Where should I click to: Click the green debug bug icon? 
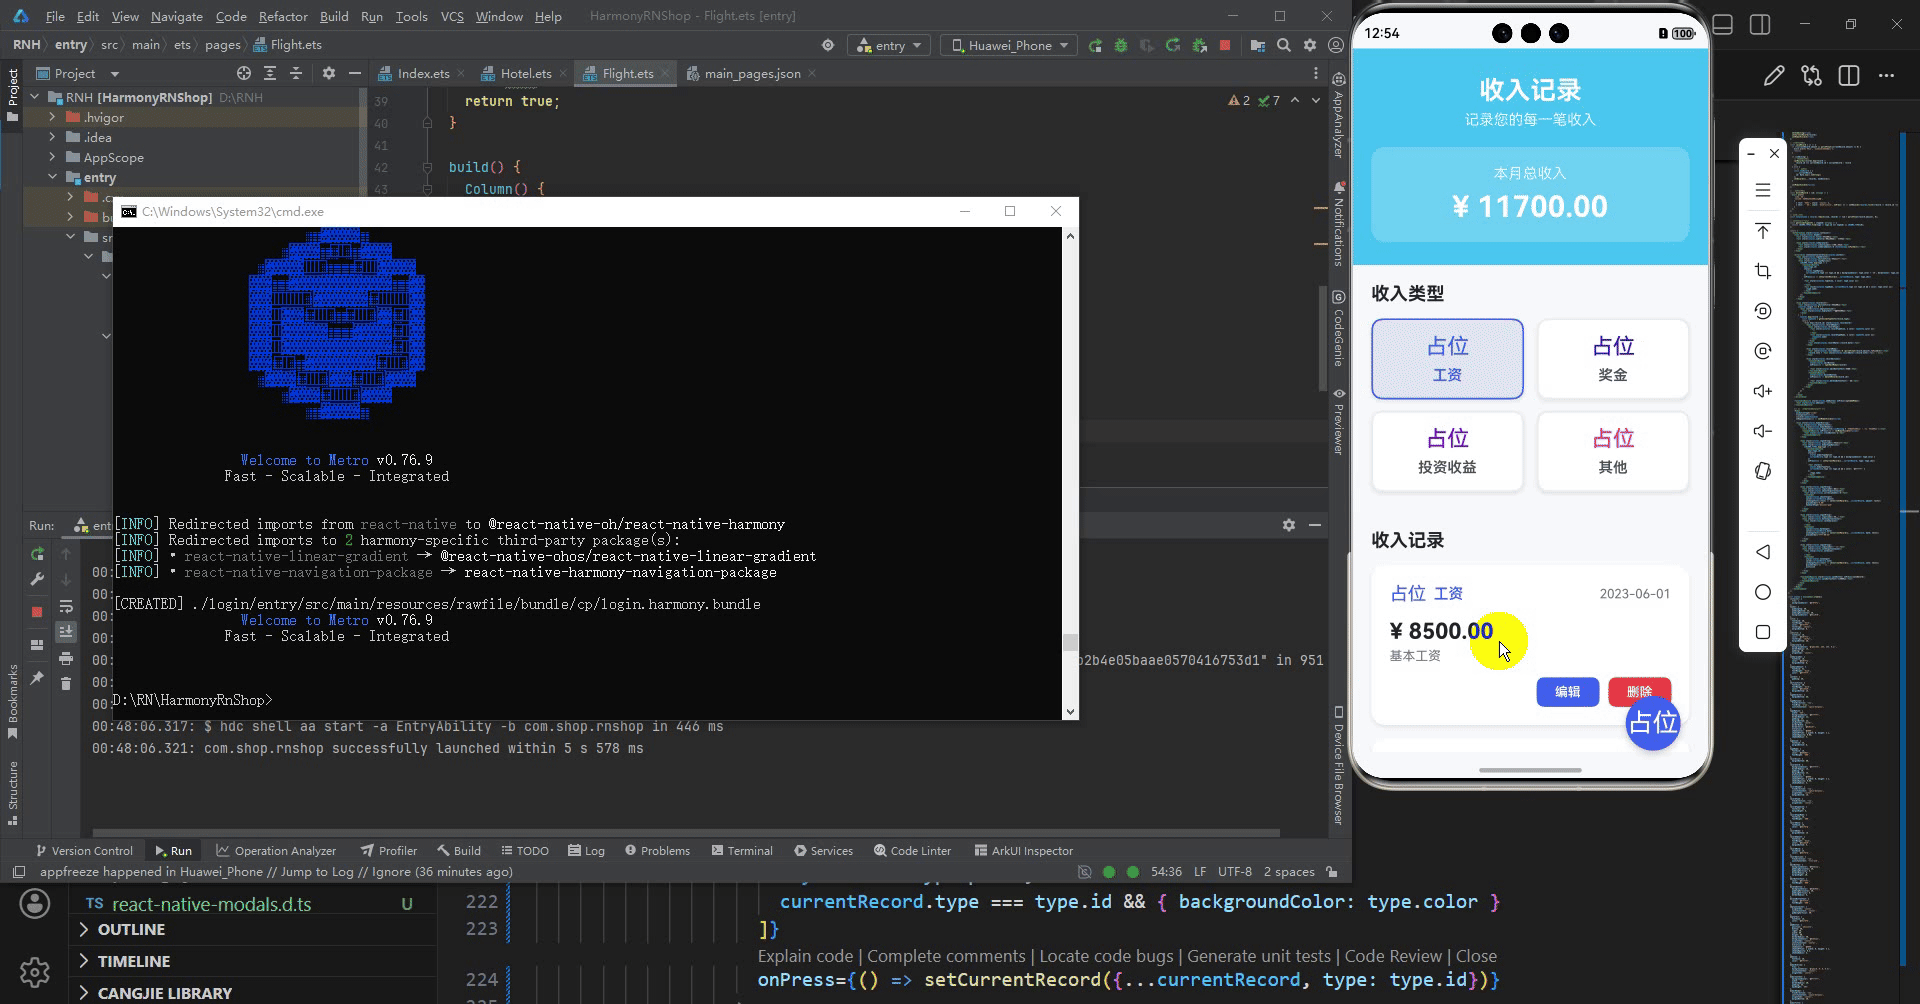tap(1121, 45)
